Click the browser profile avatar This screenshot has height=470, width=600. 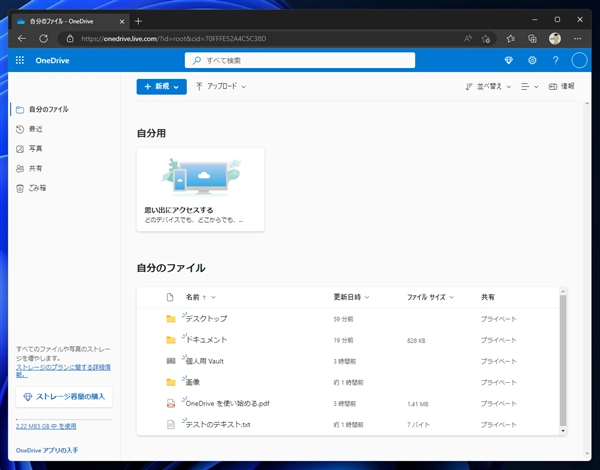[554, 39]
